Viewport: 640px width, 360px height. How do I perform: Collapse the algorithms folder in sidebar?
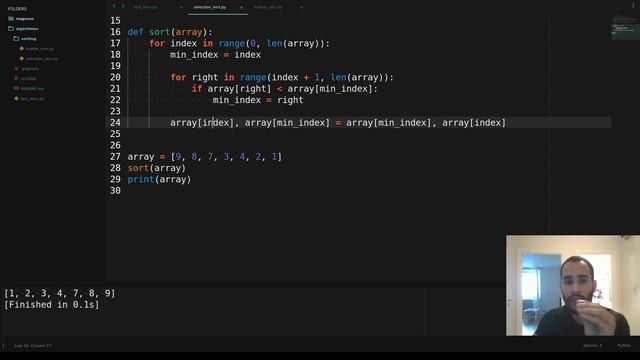23,29
